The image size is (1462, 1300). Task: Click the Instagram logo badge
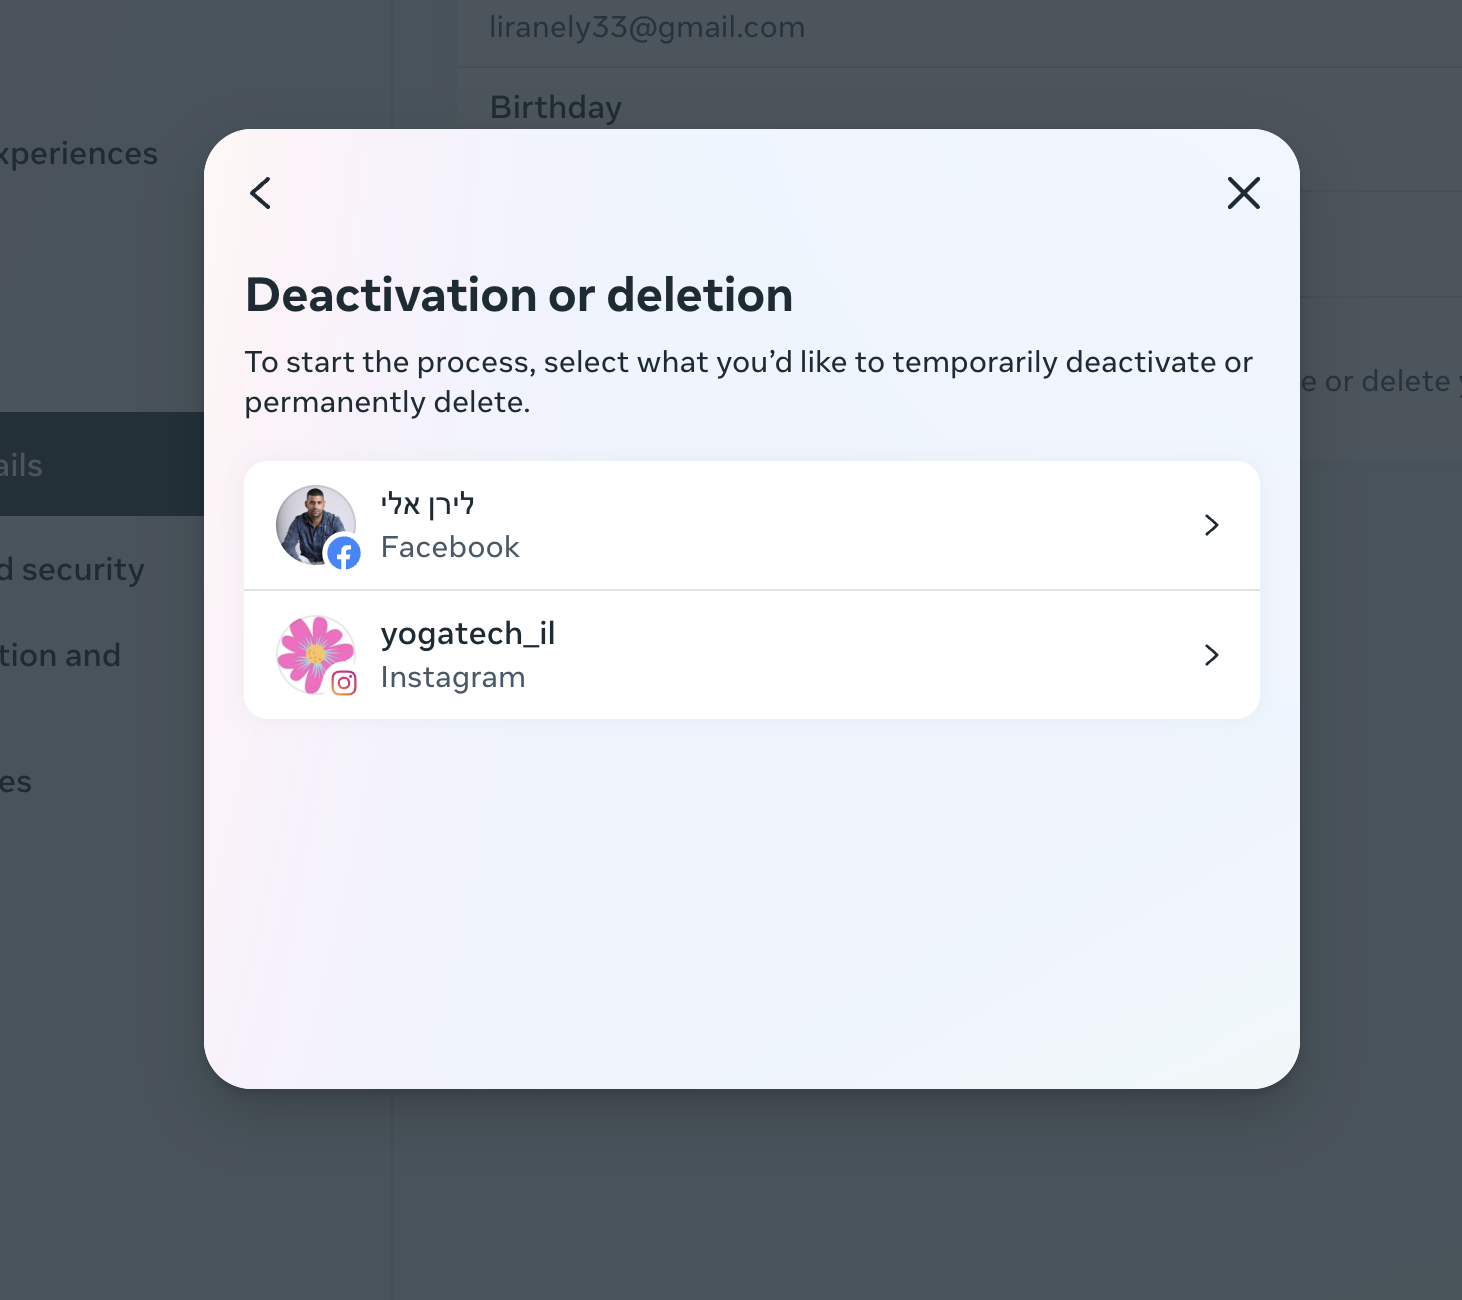(344, 683)
